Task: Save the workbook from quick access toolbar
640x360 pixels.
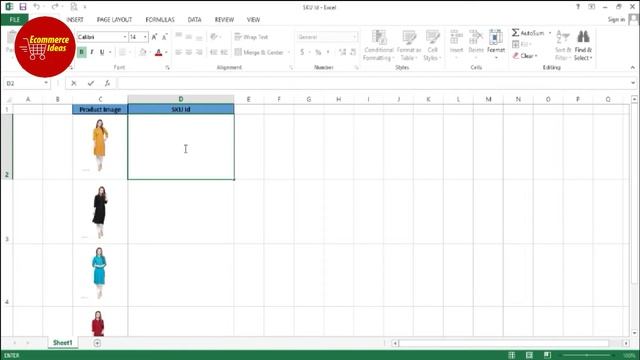Action: [x=23, y=7]
